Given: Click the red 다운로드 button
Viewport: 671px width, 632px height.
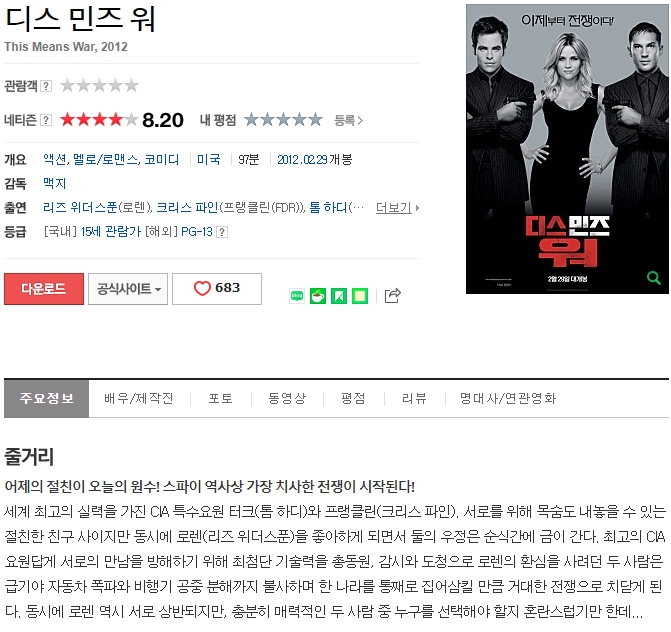Looking at the screenshot, I should coord(44,289).
